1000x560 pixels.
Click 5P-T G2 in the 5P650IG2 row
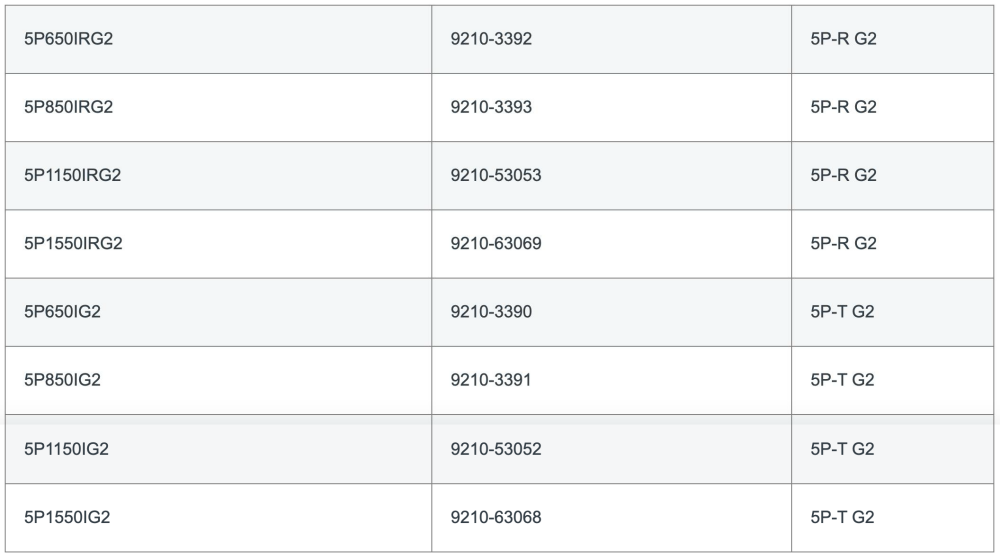[x=842, y=312]
